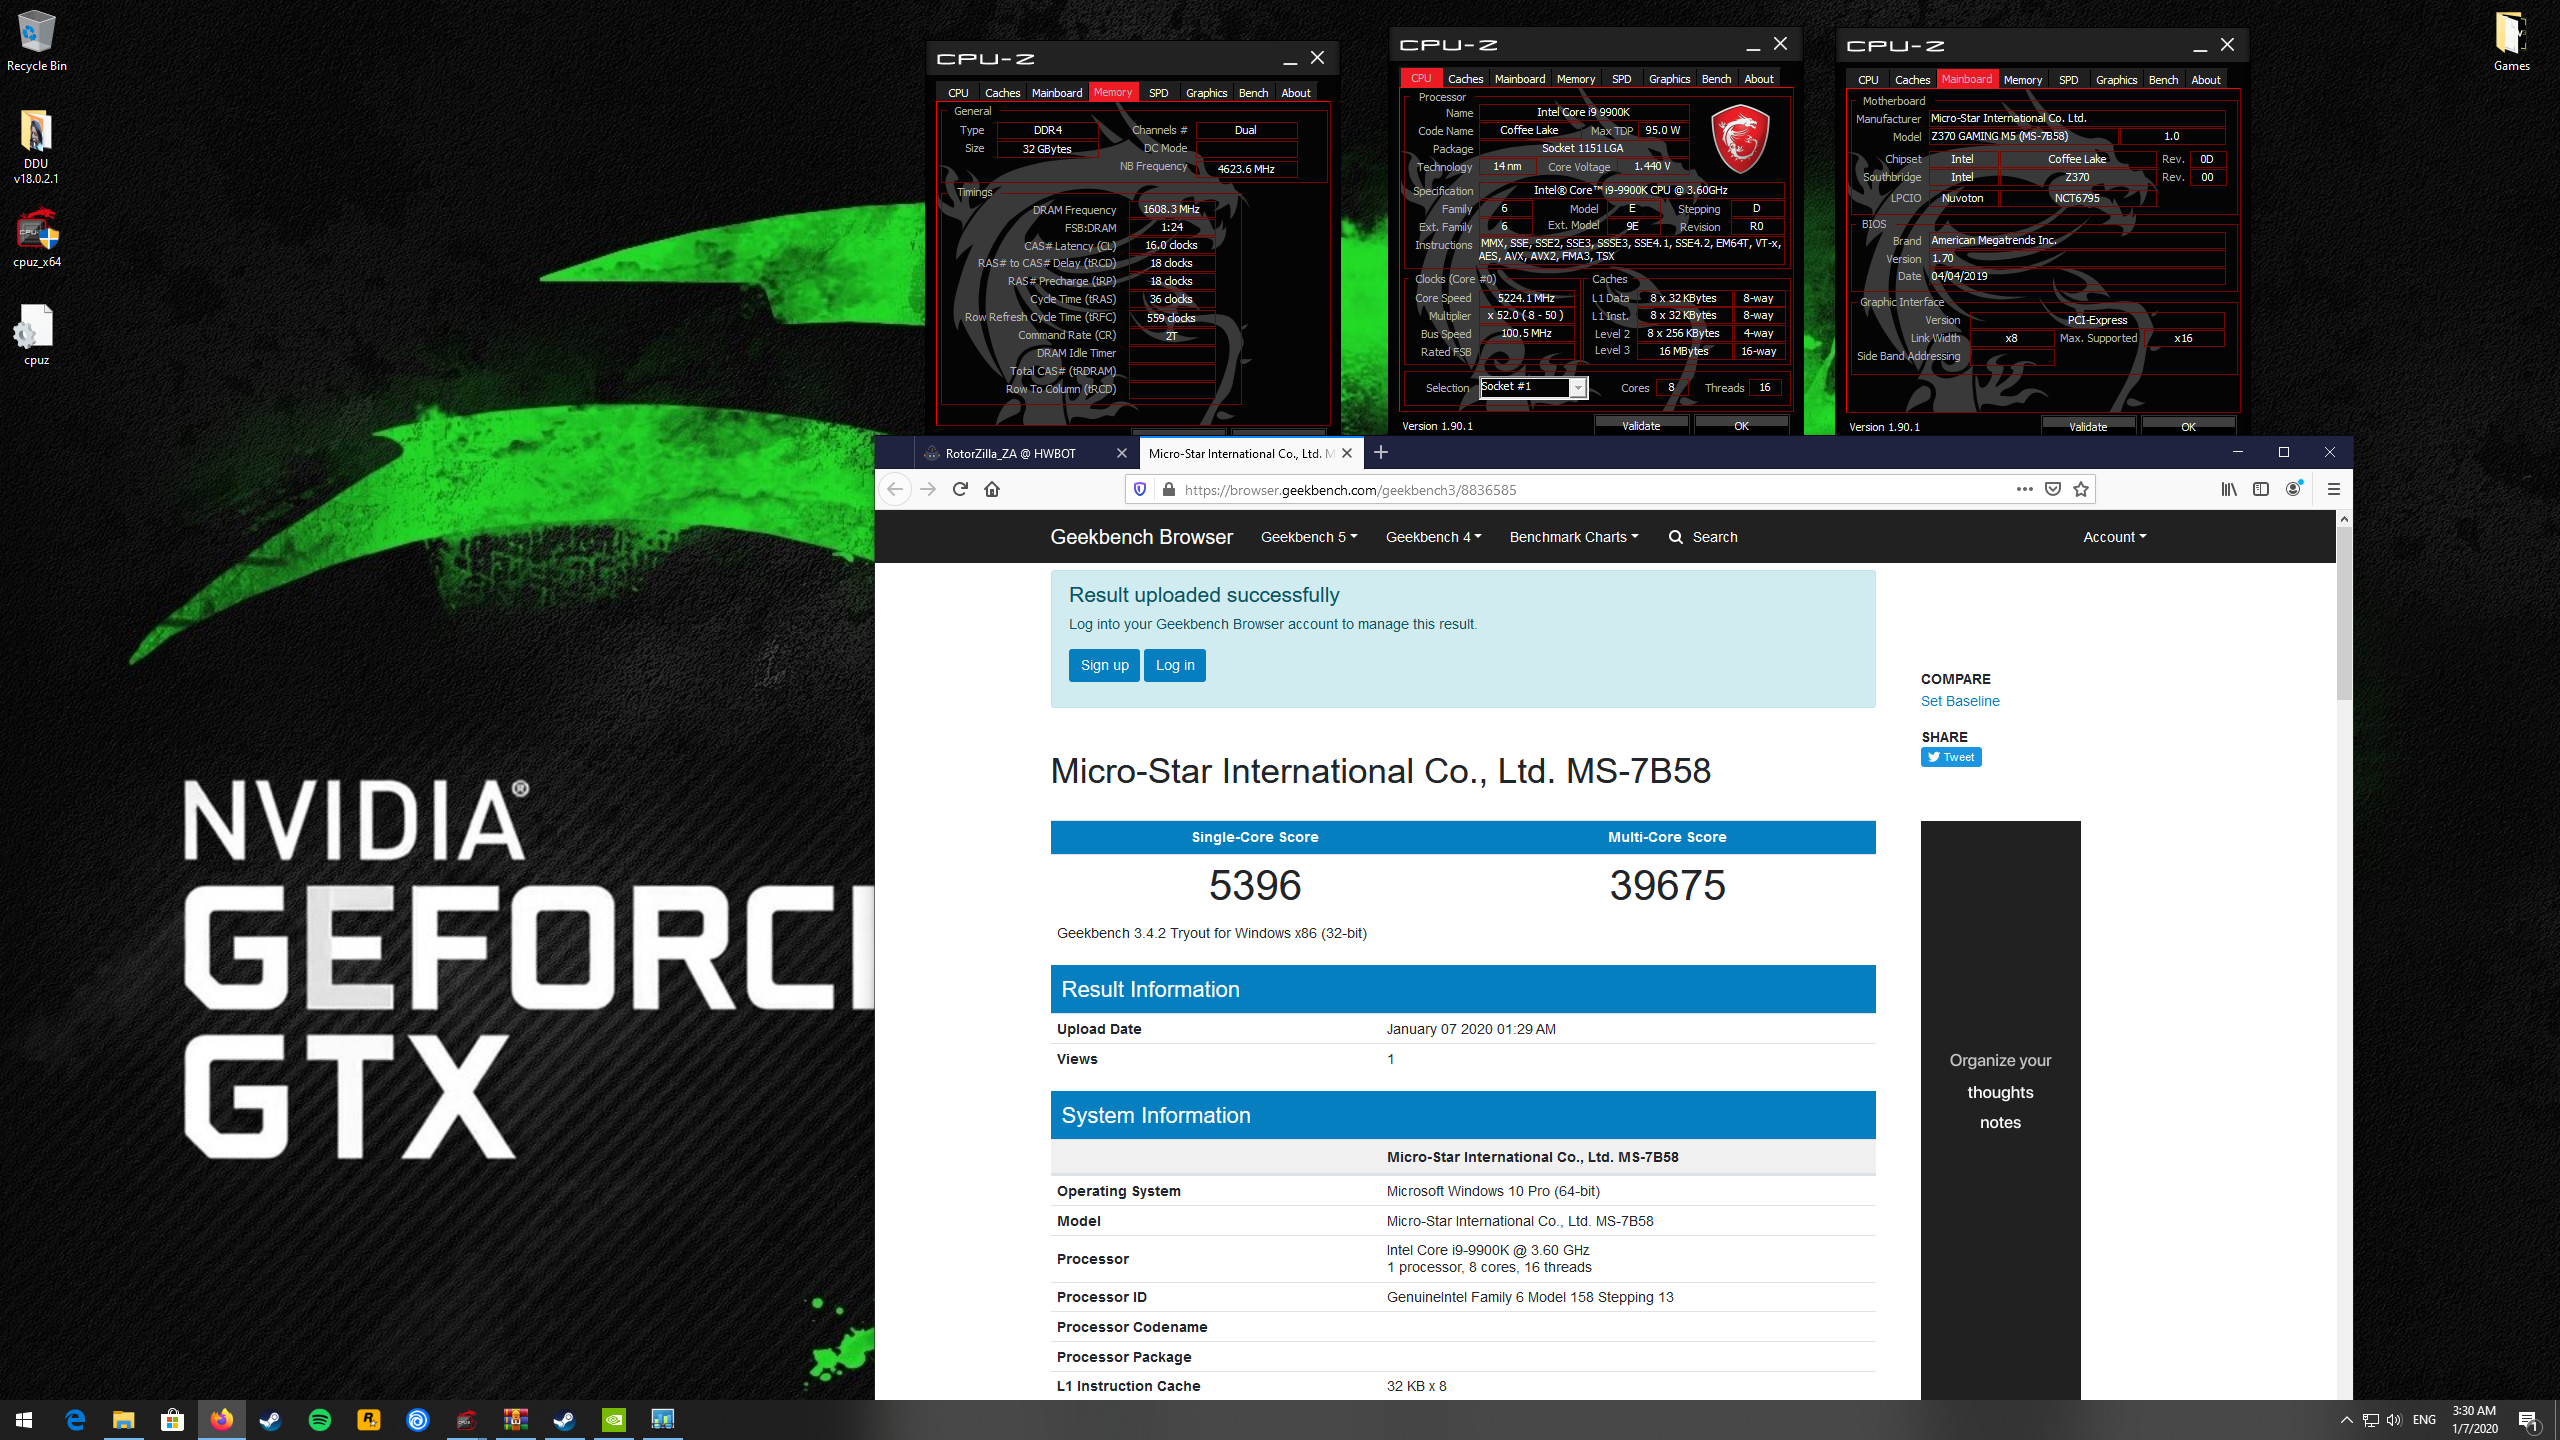Image resolution: width=2560 pixels, height=1440 pixels.
Task: Open NVIDIA app in taskbar
Action: tap(614, 1419)
